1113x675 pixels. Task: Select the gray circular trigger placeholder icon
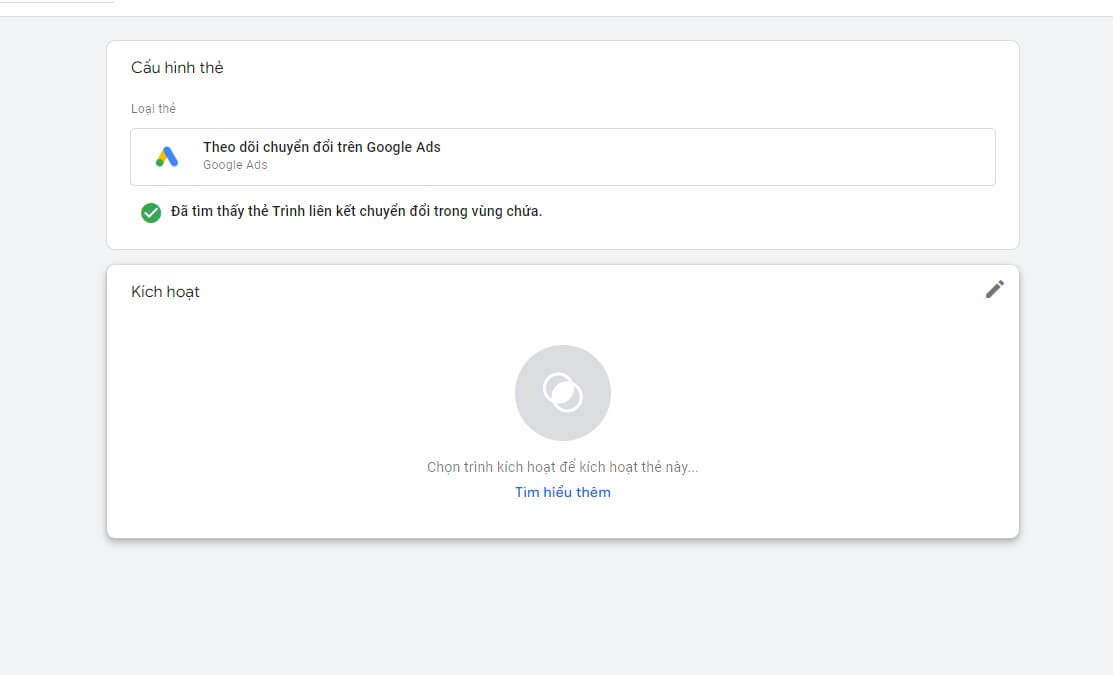click(x=563, y=392)
